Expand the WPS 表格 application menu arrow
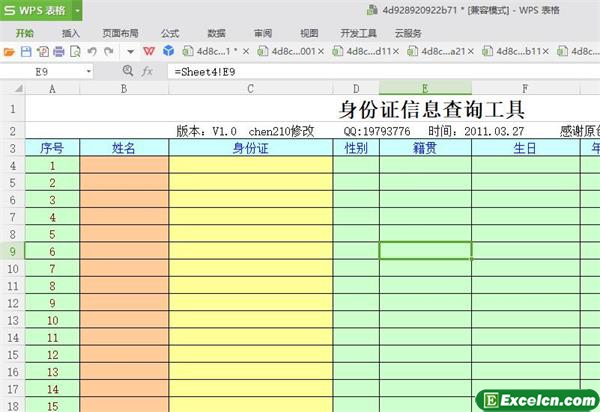600x412 pixels. pos(78,11)
